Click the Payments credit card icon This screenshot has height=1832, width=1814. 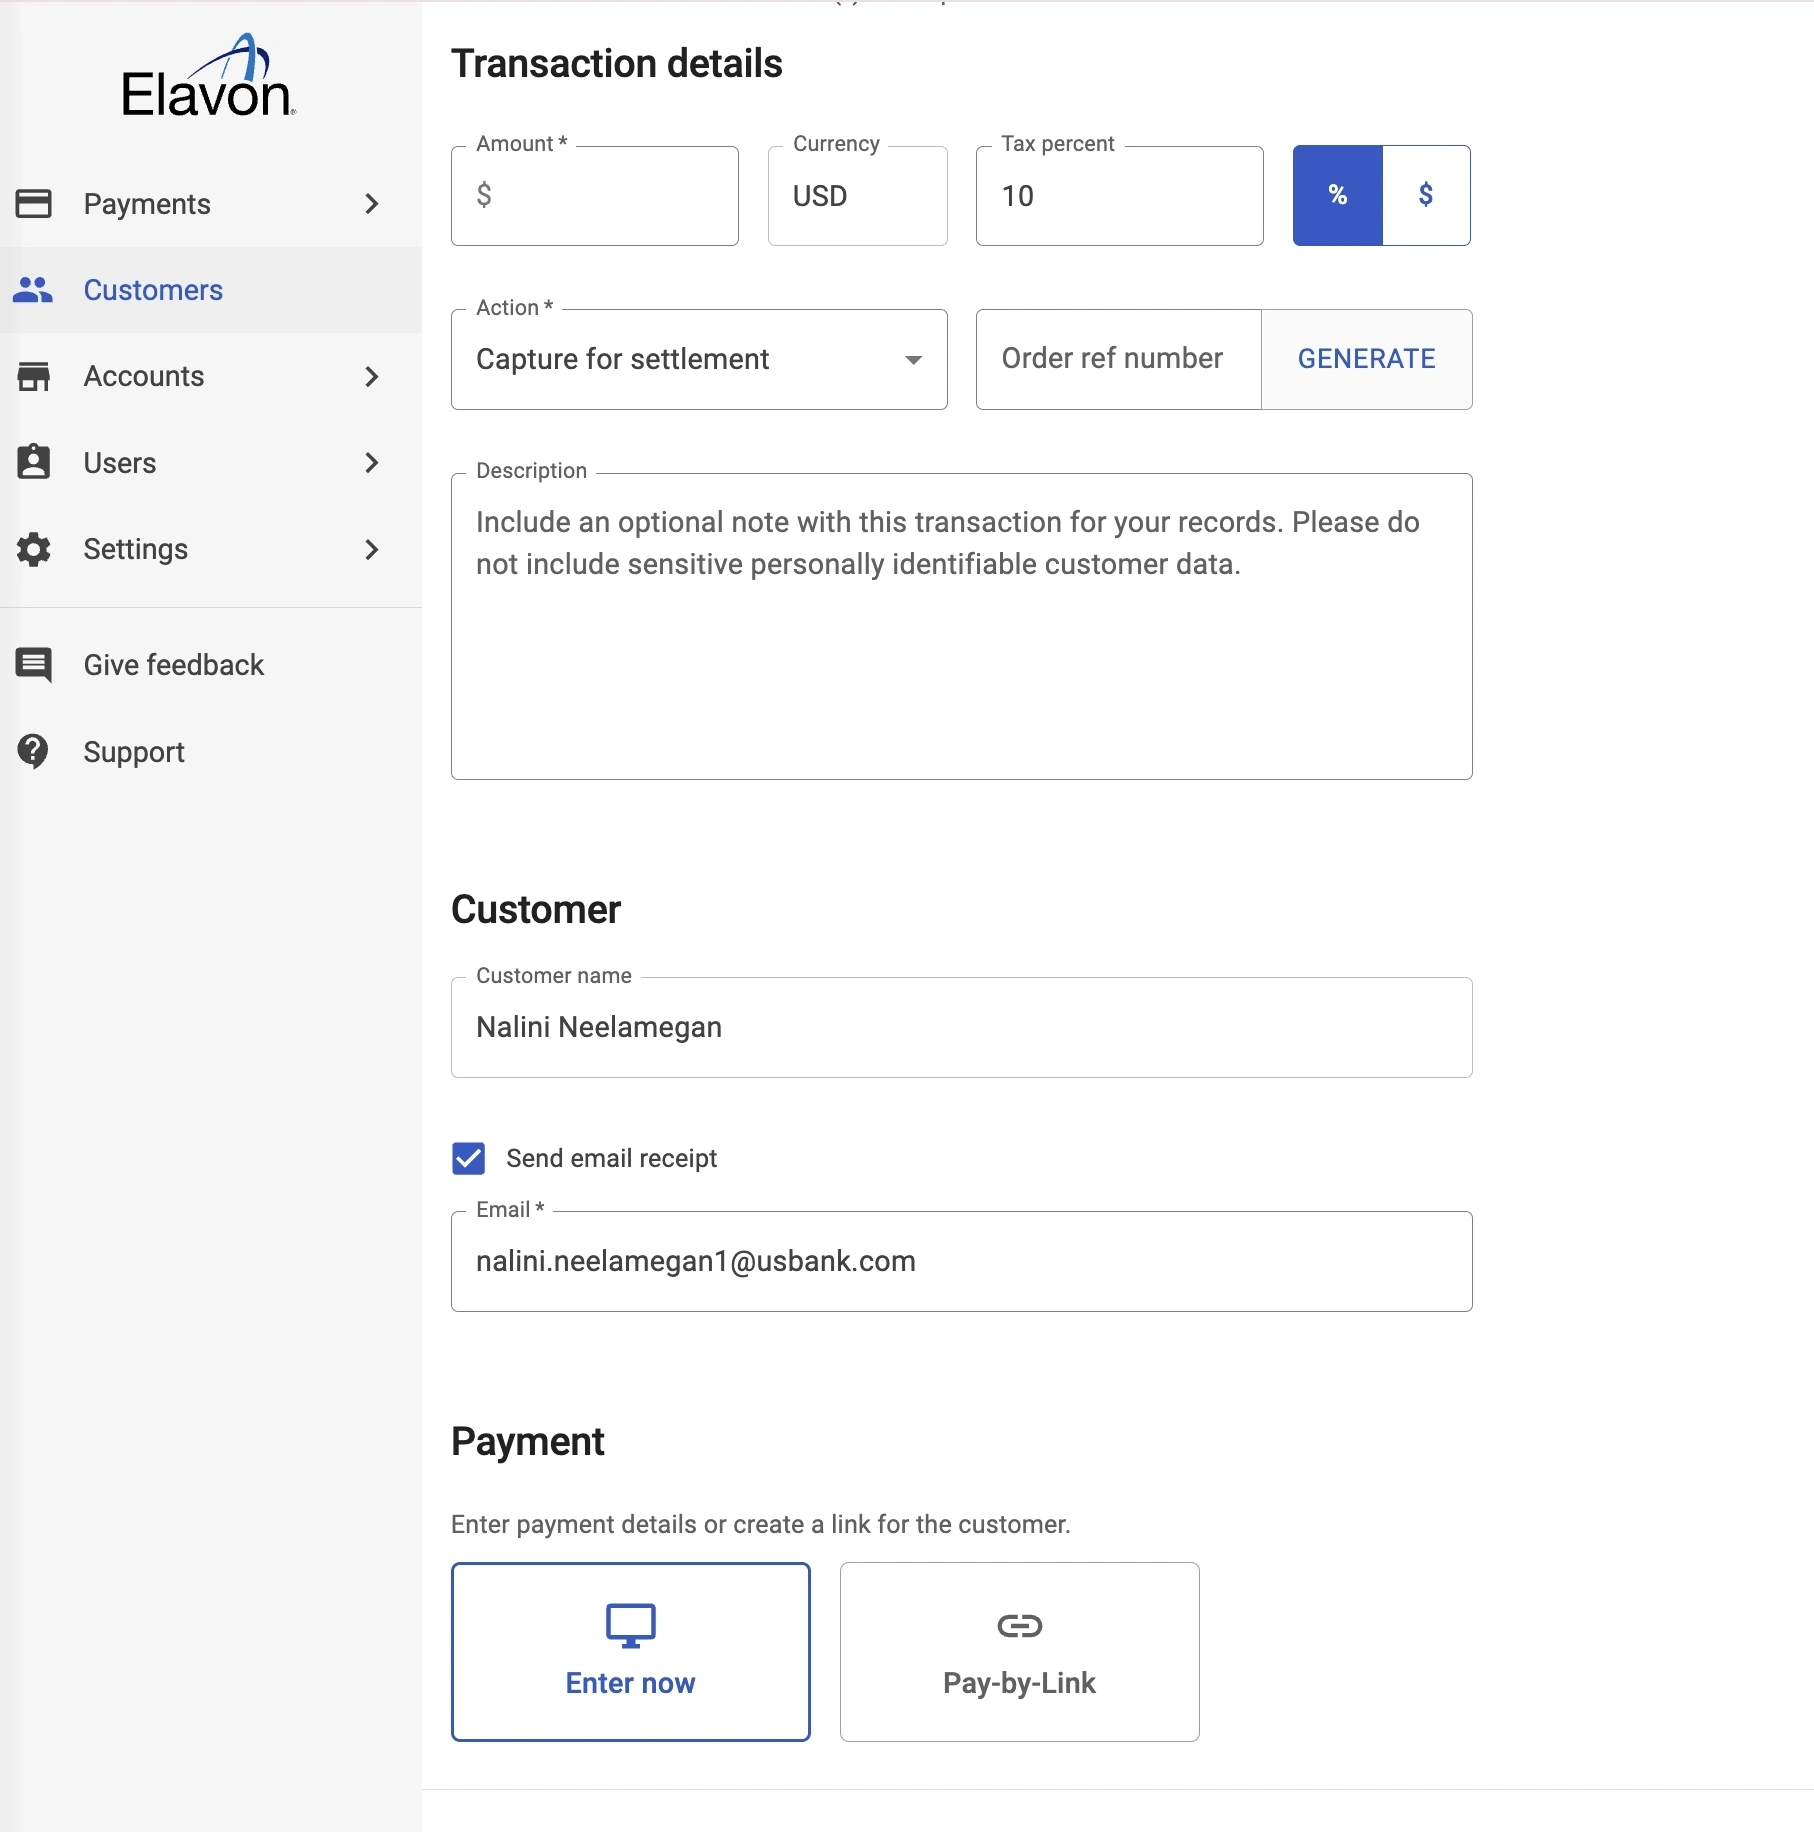coord(34,204)
